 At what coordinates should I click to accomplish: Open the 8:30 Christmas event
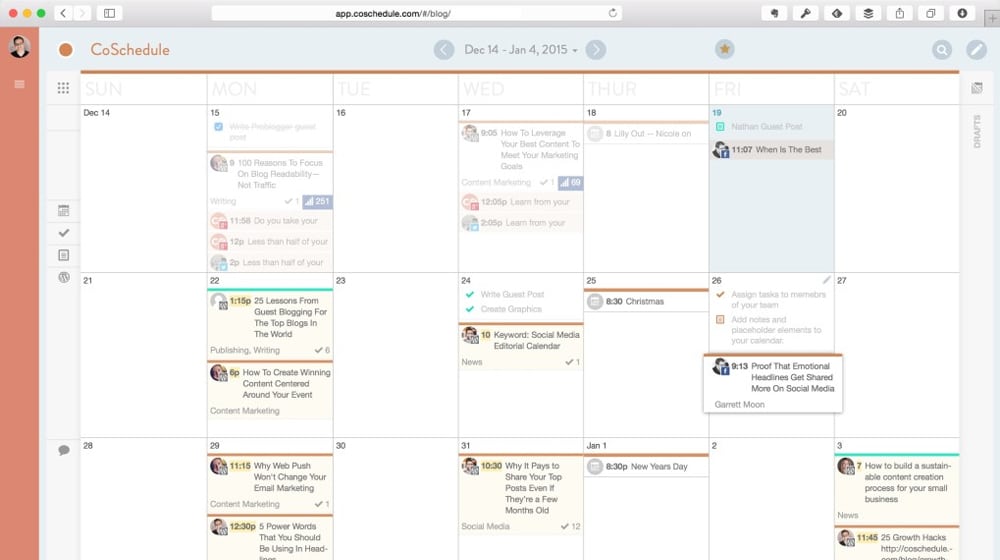click(645, 301)
